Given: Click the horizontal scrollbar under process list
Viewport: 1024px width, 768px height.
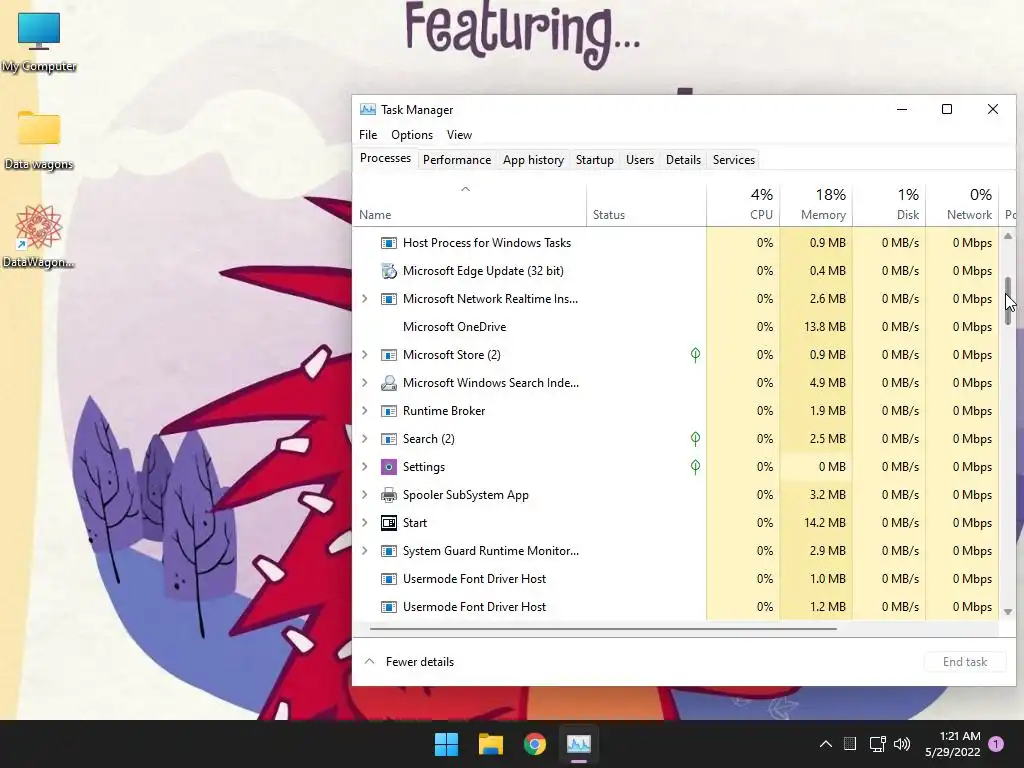Looking at the screenshot, I should (x=603, y=629).
